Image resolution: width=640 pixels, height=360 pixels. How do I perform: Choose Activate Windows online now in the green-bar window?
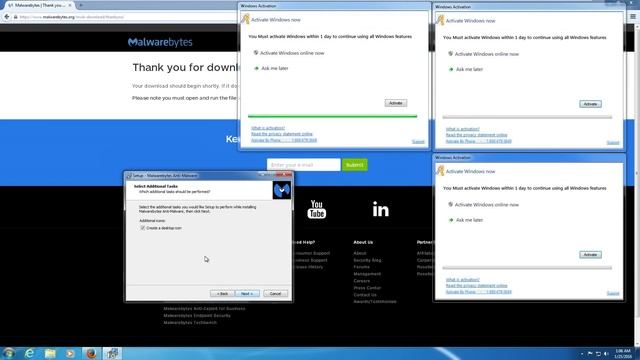pyautogui.click(x=292, y=53)
